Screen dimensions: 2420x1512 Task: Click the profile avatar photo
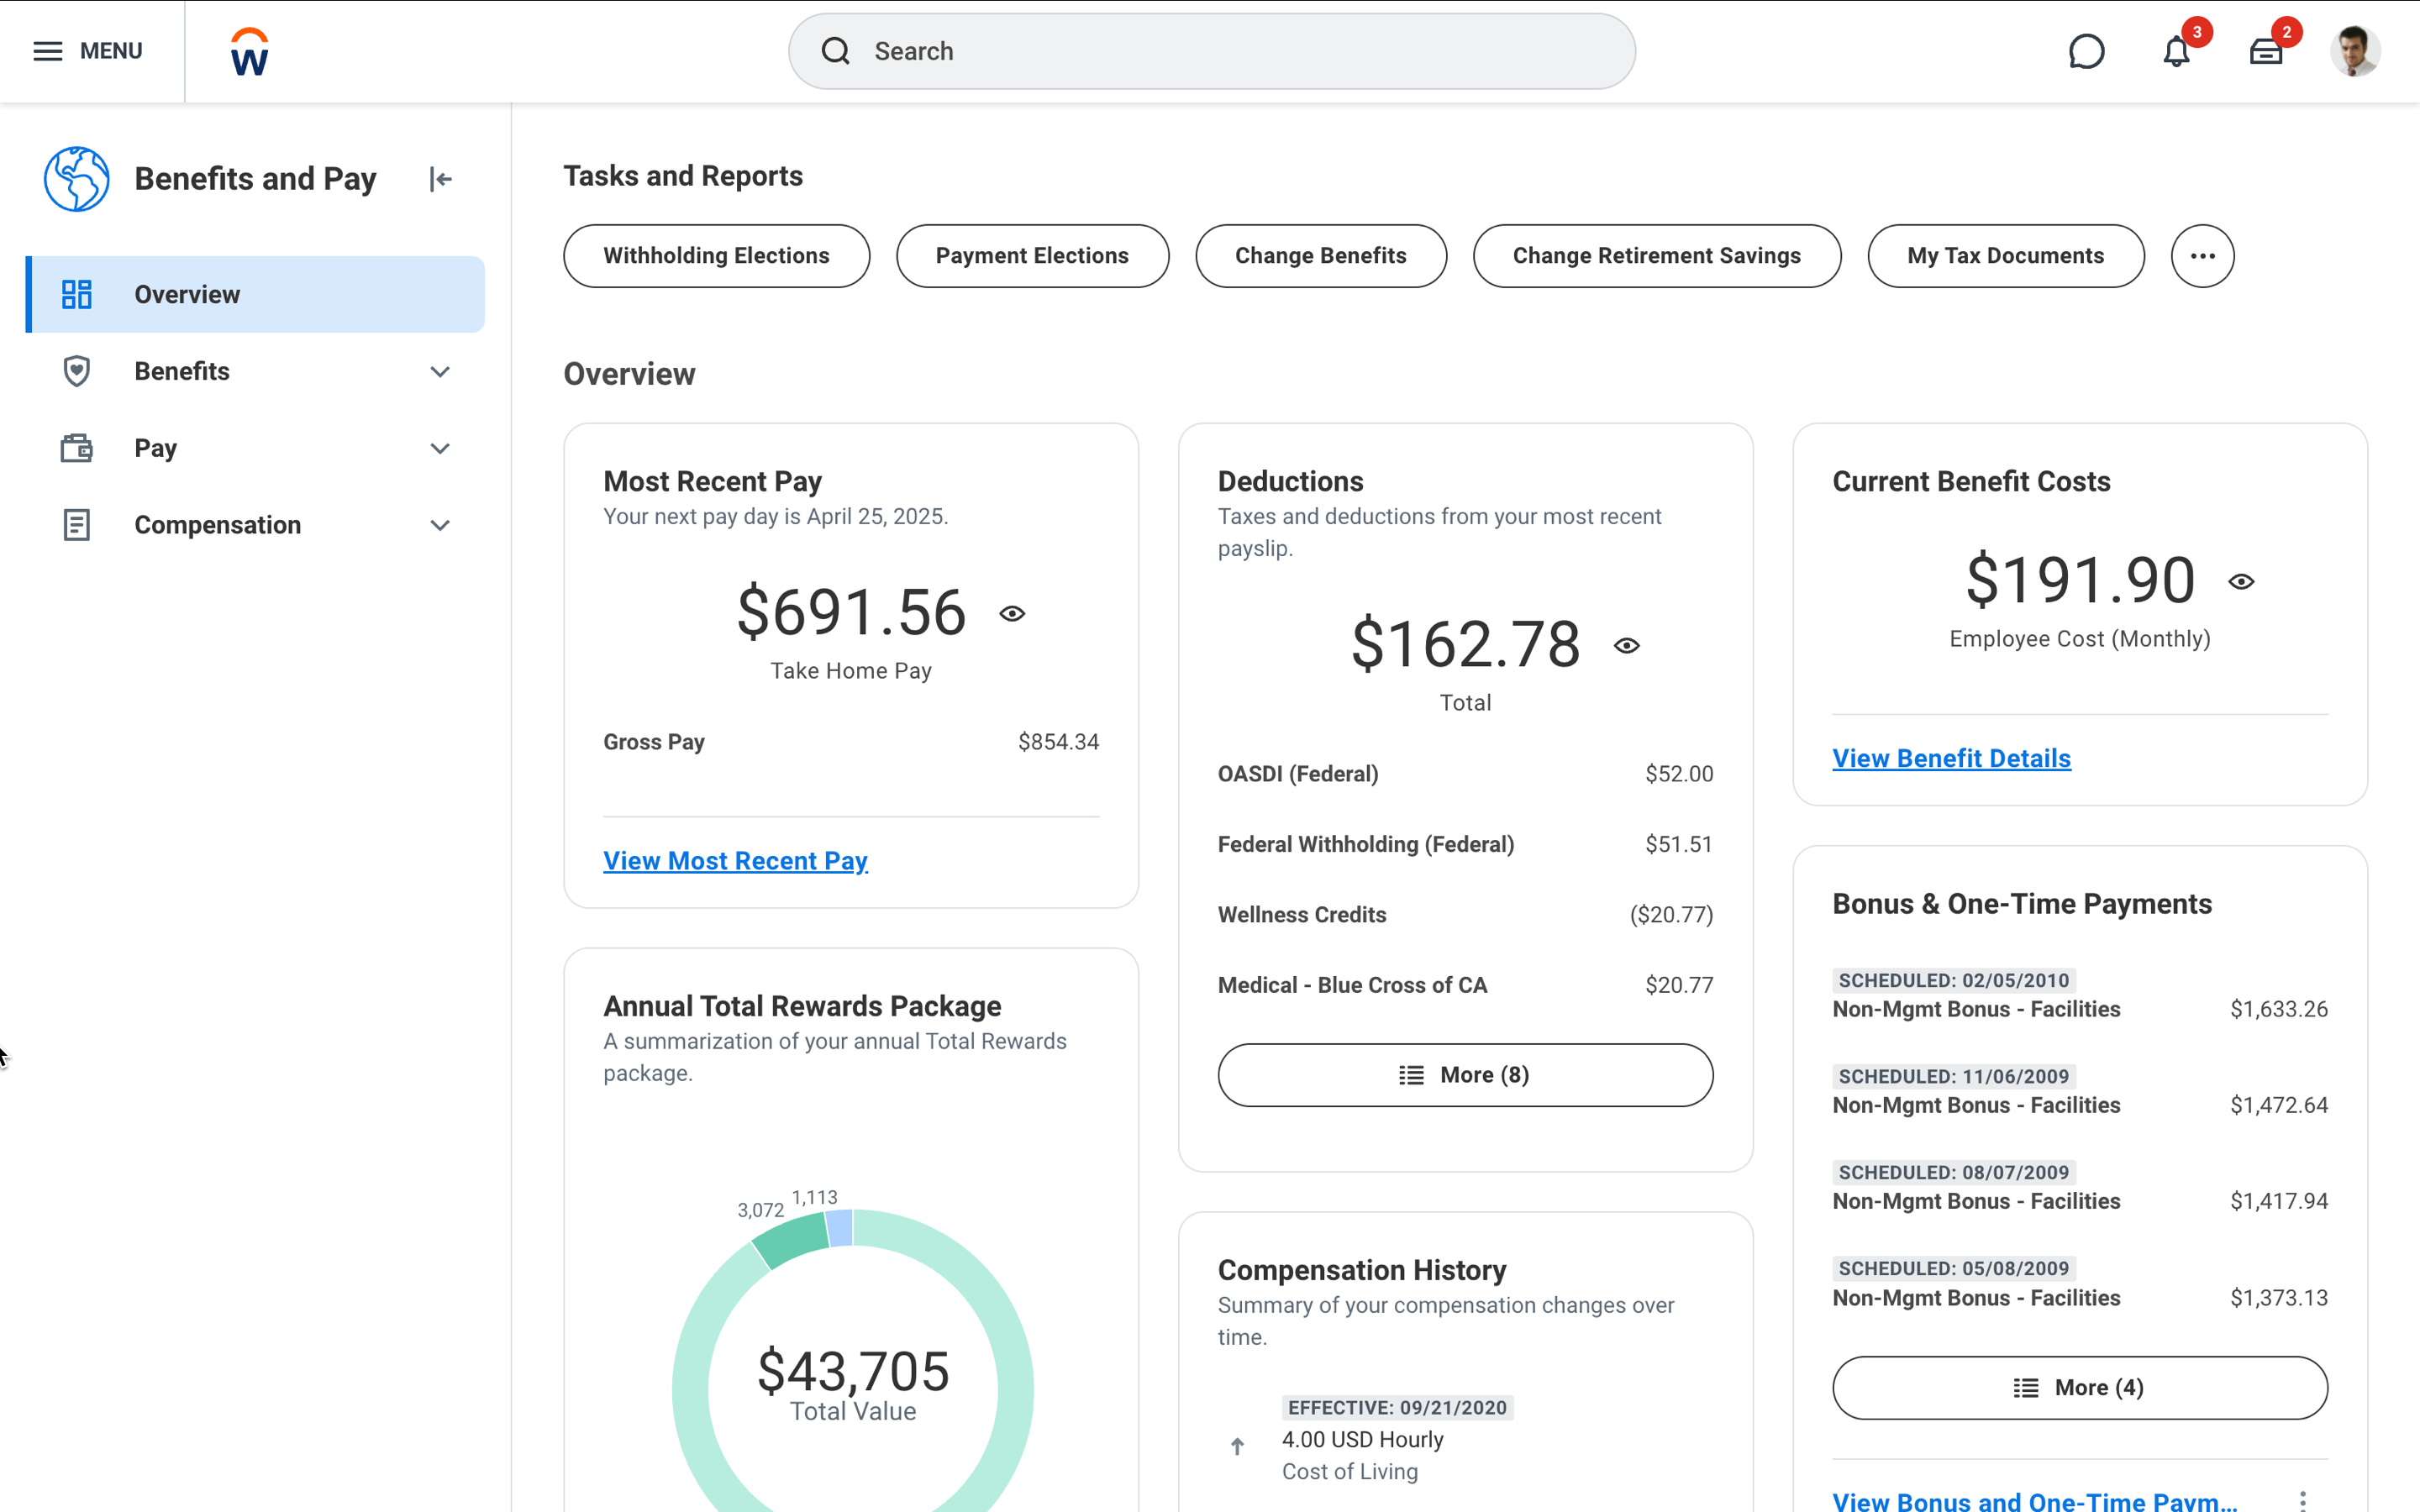click(x=2355, y=51)
